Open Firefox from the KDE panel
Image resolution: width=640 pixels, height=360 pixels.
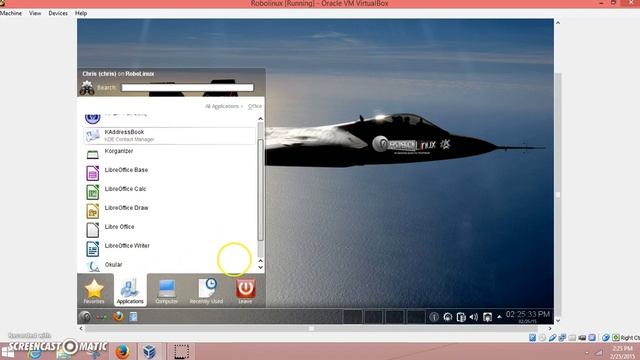point(118,316)
